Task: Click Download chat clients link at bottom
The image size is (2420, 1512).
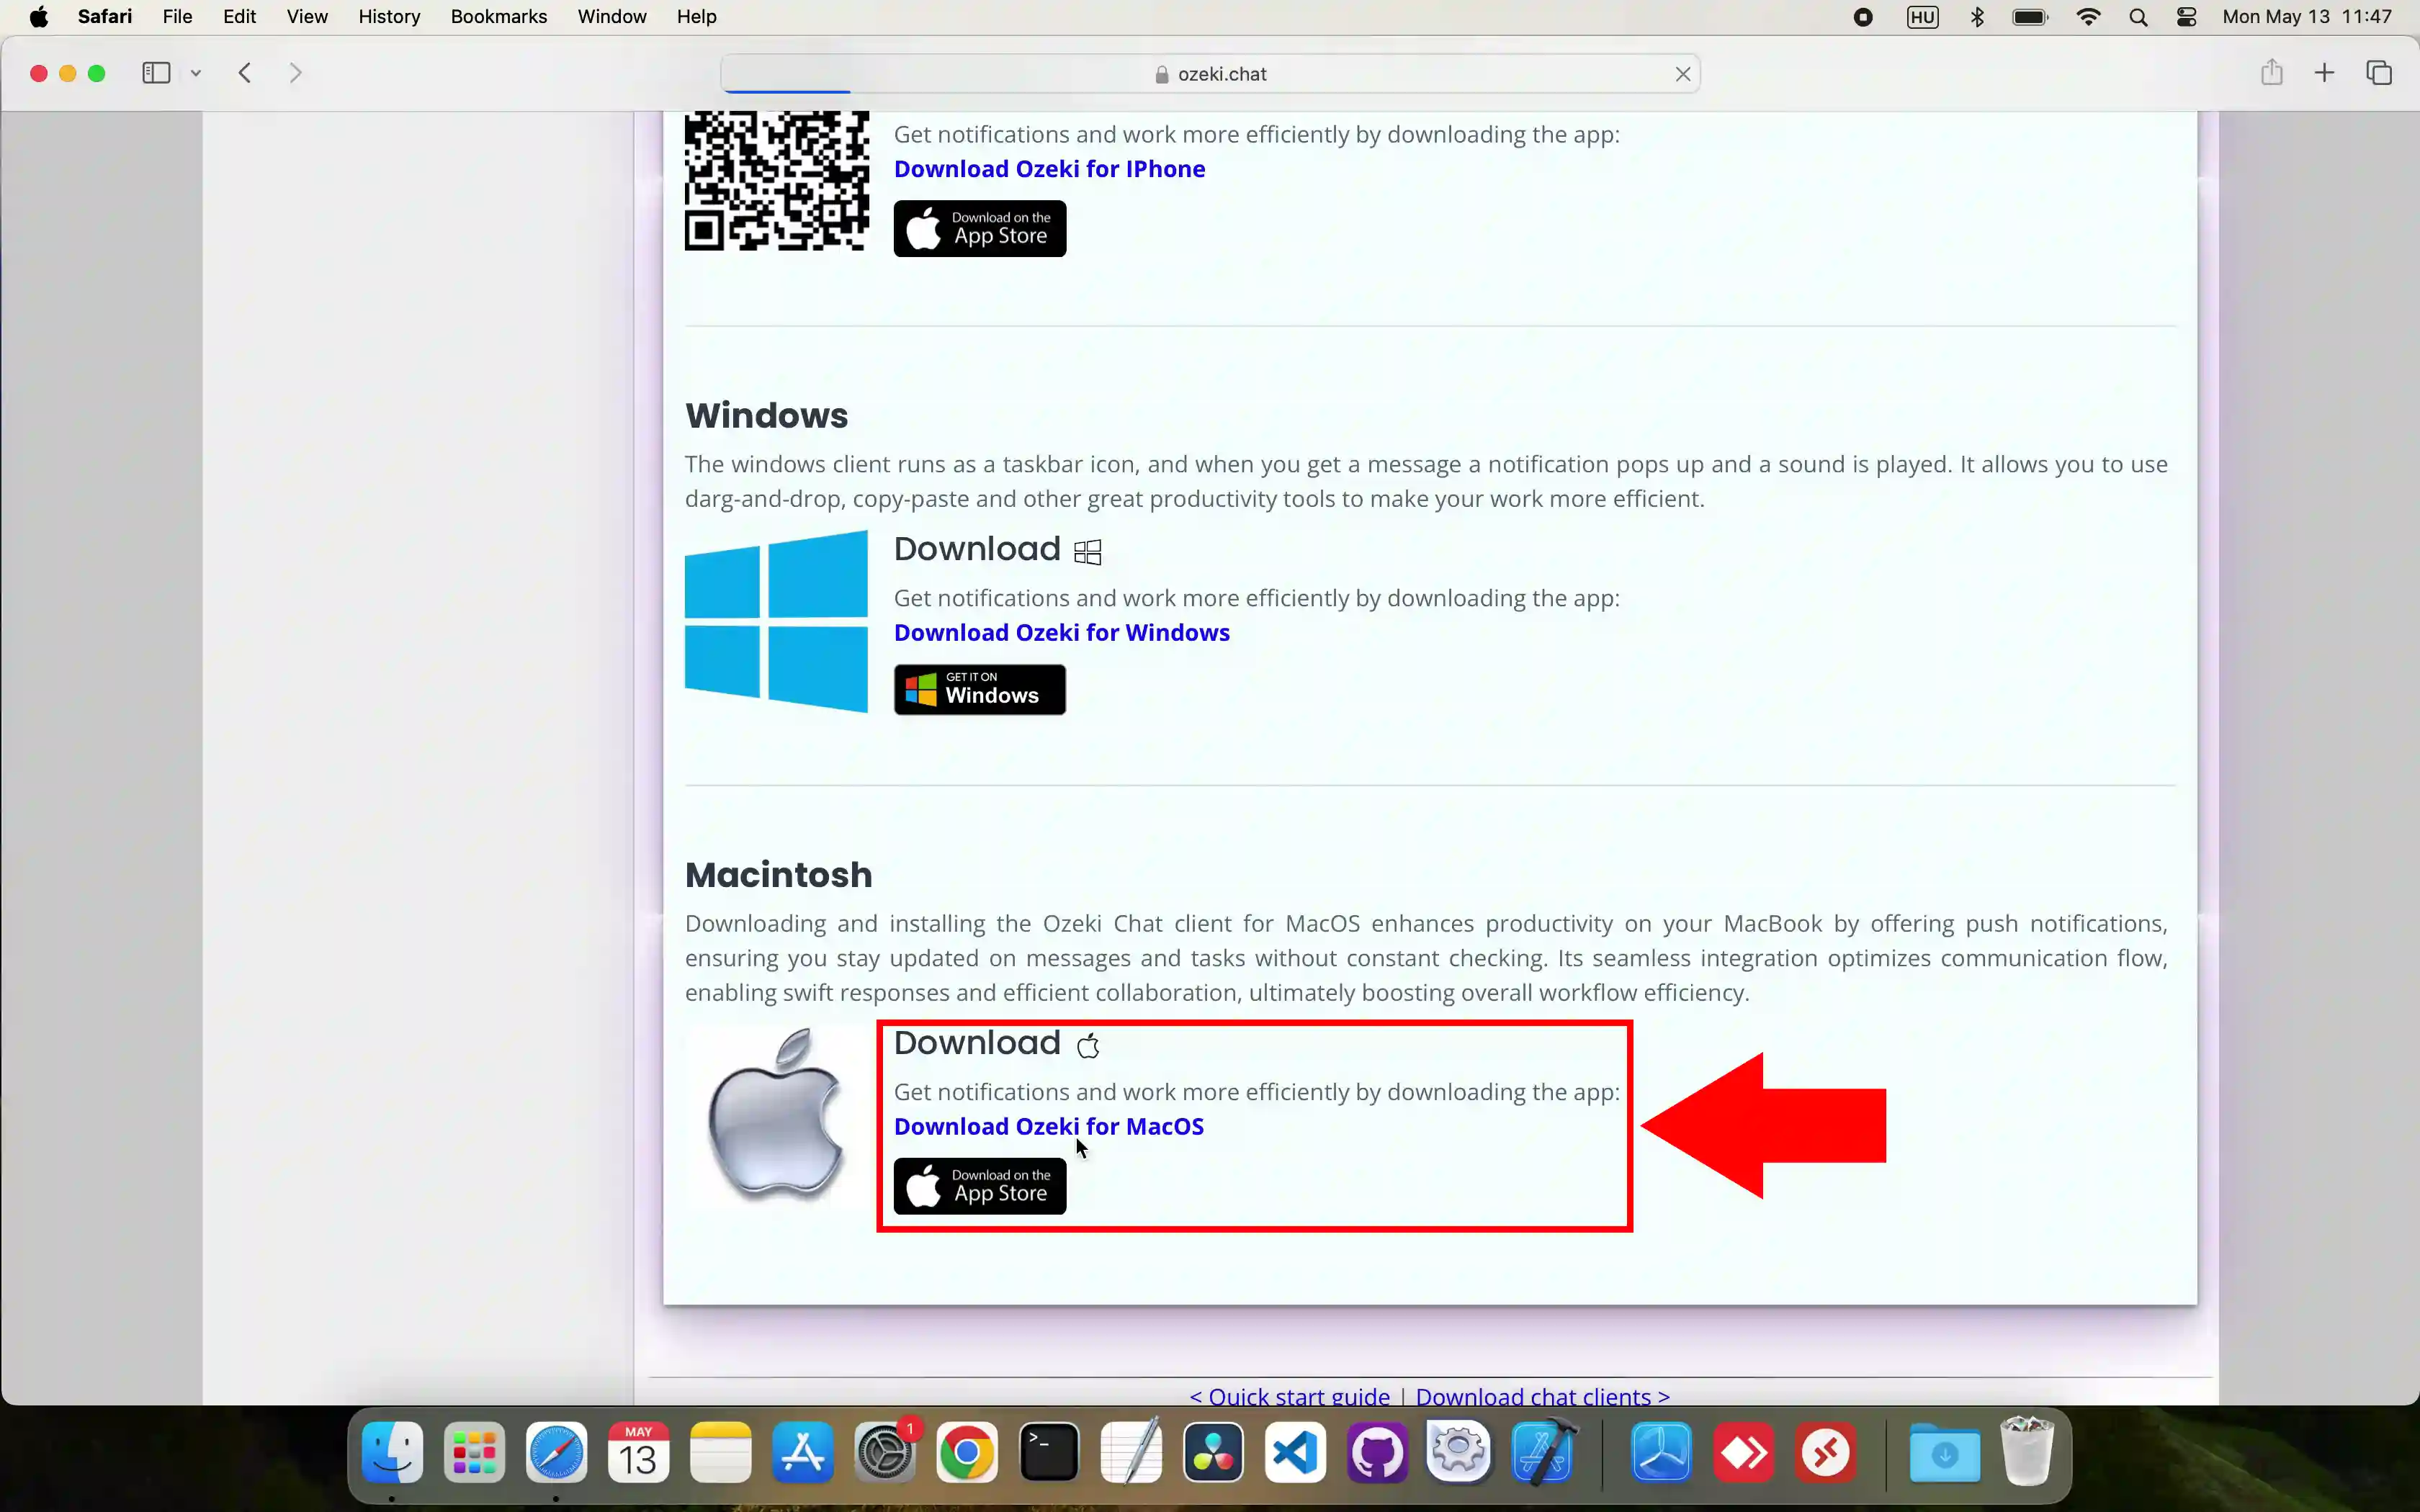Action: [x=1540, y=1395]
